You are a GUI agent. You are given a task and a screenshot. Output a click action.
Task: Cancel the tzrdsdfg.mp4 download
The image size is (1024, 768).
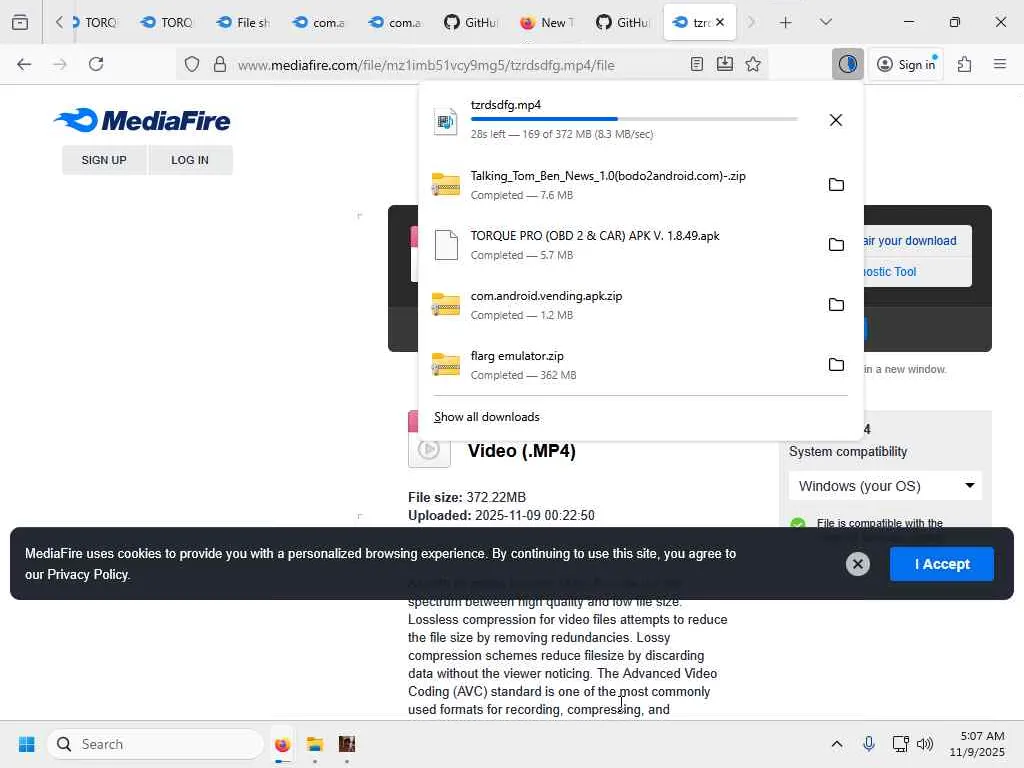pos(836,120)
